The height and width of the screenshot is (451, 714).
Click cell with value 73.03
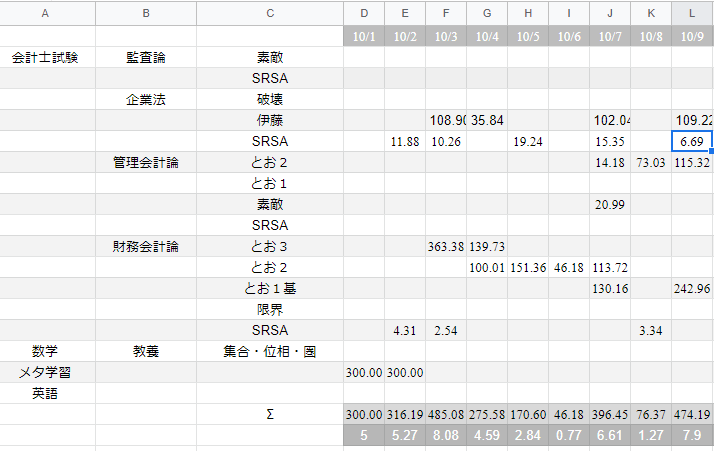click(x=651, y=162)
